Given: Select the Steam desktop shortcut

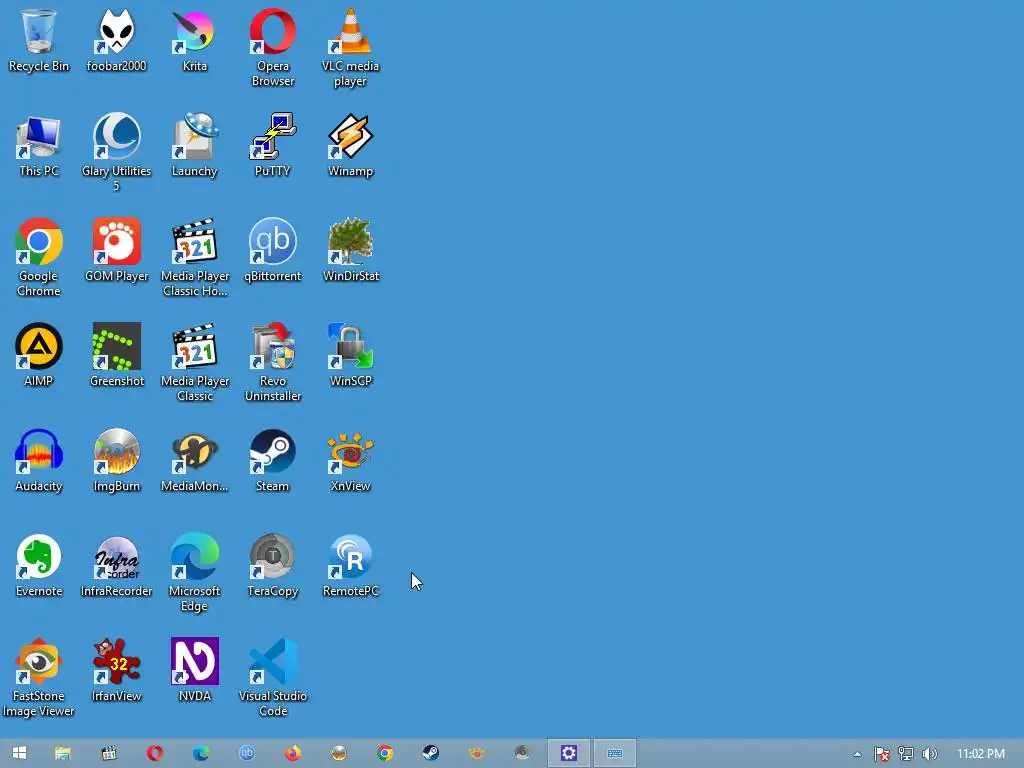Looking at the screenshot, I should pos(272,460).
